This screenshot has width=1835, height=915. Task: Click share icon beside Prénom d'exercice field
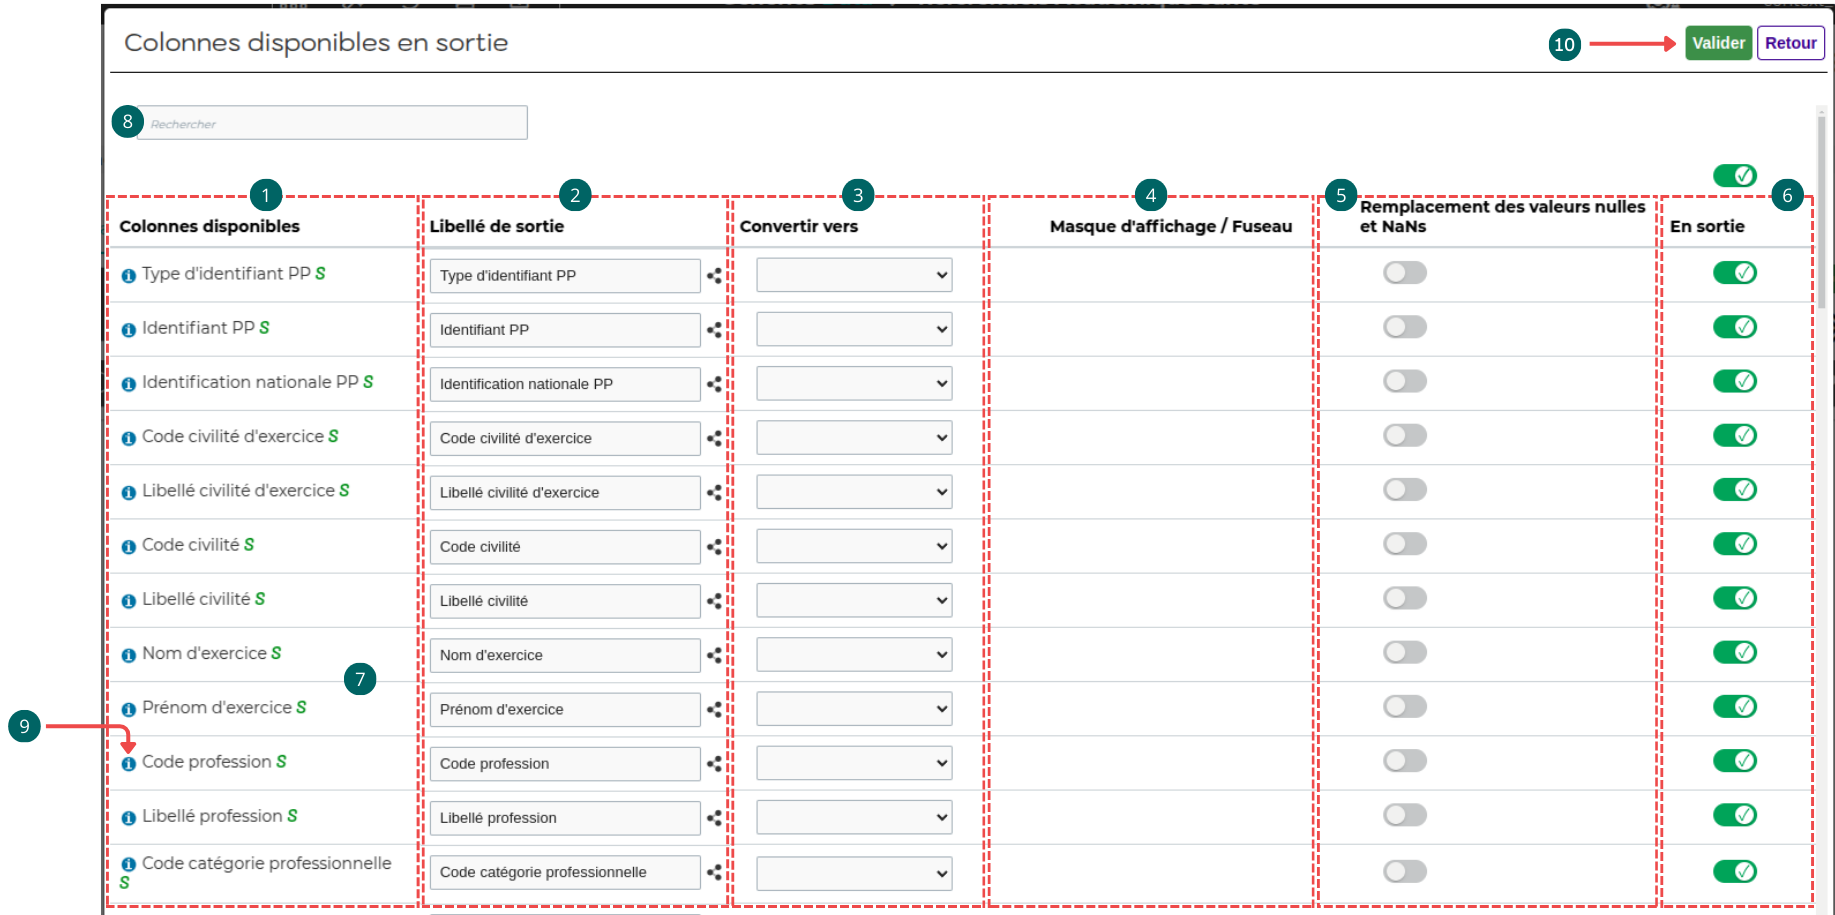pos(714,710)
